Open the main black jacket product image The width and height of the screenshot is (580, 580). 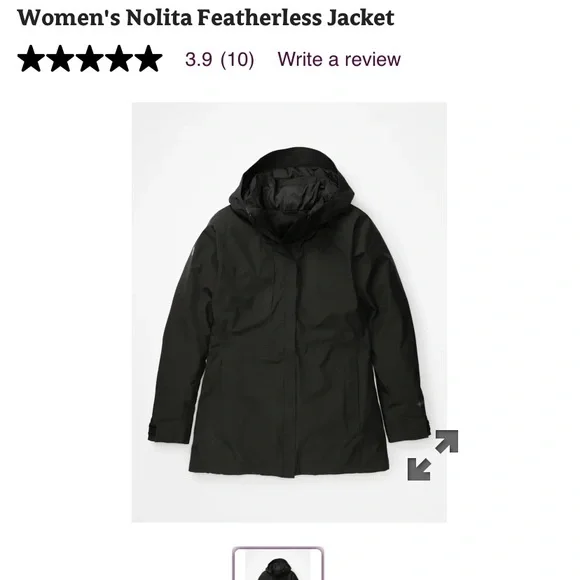(x=289, y=313)
